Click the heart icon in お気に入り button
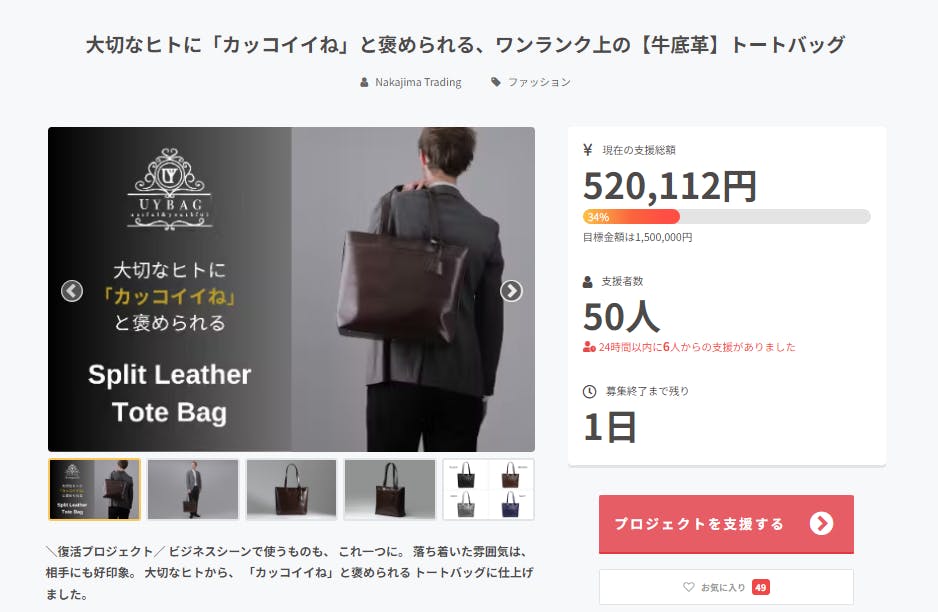 (x=689, y=587)
